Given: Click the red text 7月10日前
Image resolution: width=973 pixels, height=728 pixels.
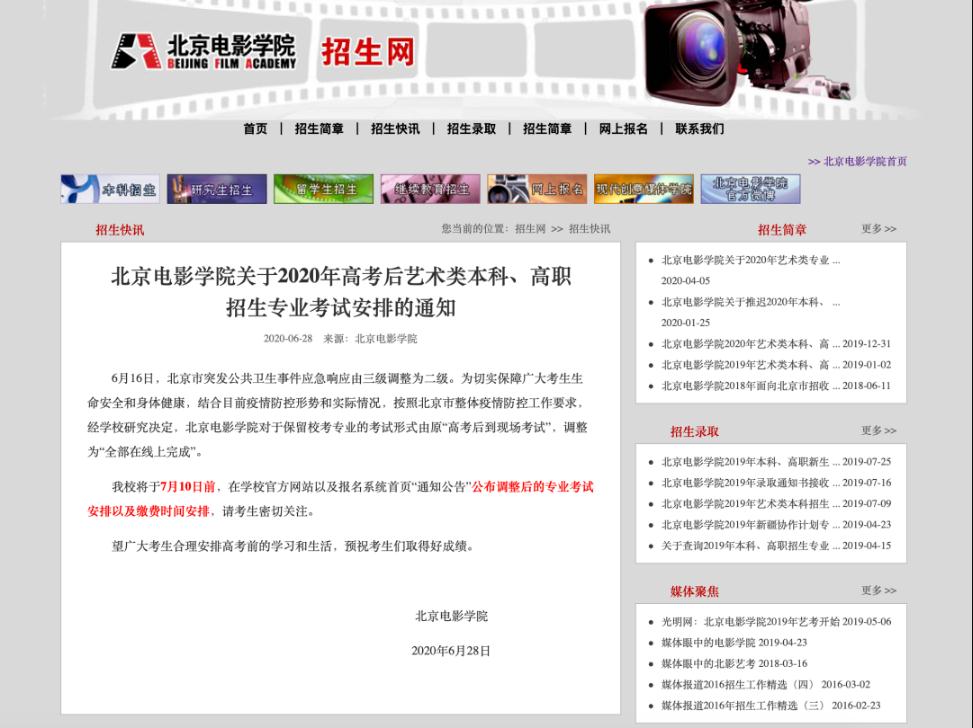Looking at the screenshot, I should click(x=187, y=487).
